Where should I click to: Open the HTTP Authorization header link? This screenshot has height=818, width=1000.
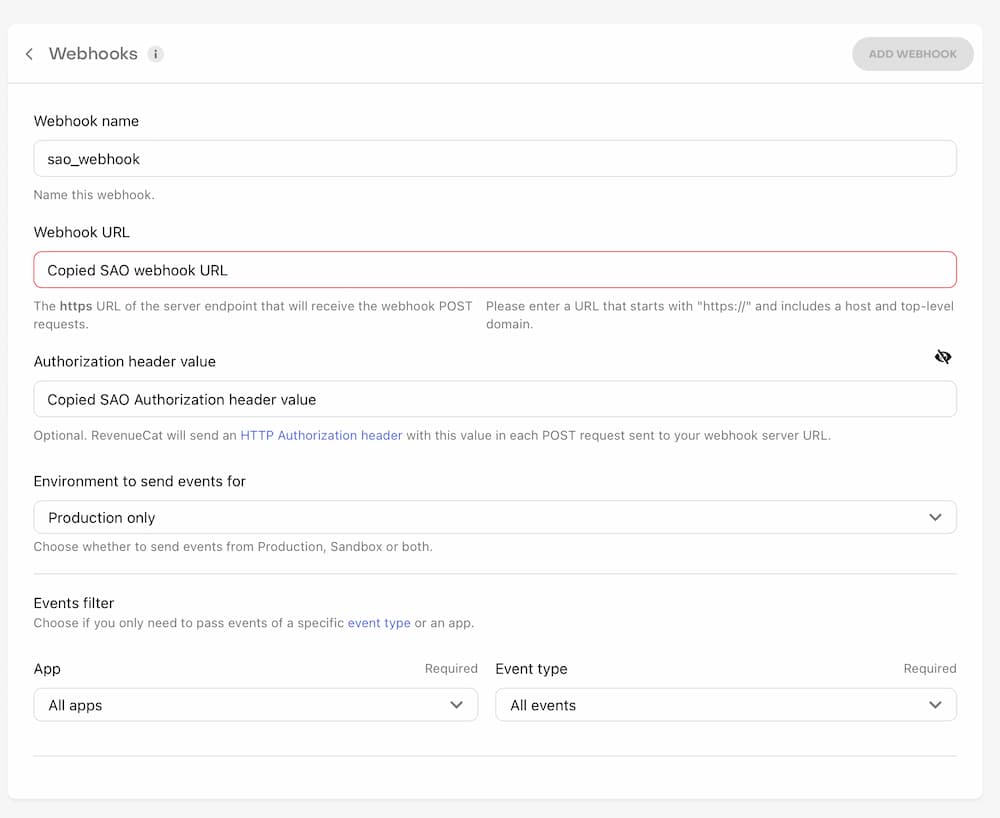(x=321, y=435)
